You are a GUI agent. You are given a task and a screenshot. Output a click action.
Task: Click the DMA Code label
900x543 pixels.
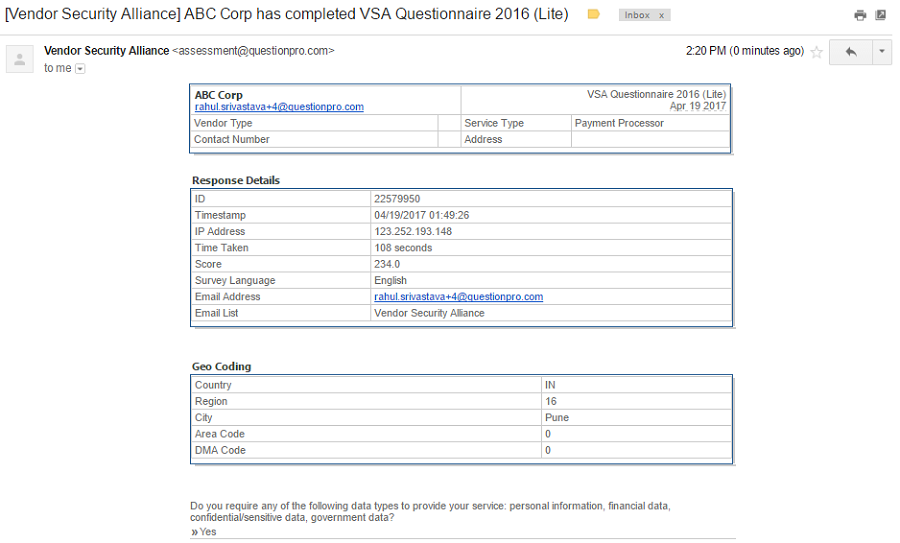tap(220, 451)
